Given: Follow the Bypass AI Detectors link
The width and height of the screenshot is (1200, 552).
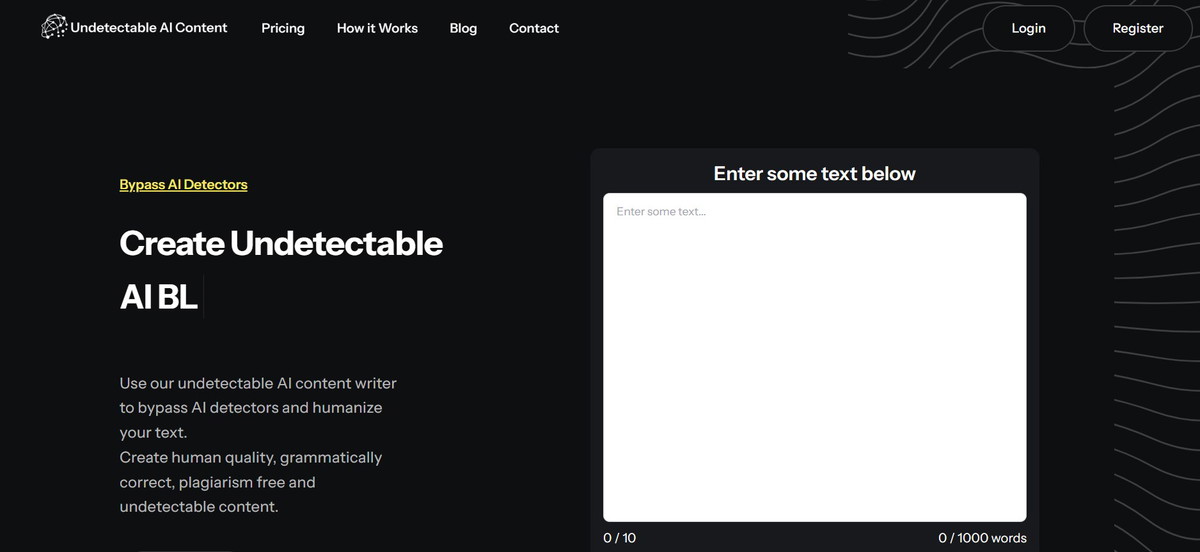Looking at the screenshot, I should tap(183, 184).
